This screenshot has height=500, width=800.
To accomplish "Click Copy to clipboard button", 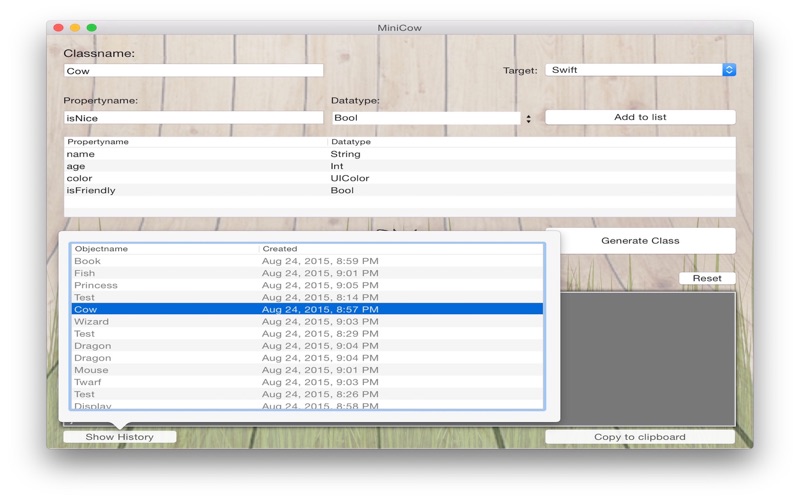I will [640, 437].
